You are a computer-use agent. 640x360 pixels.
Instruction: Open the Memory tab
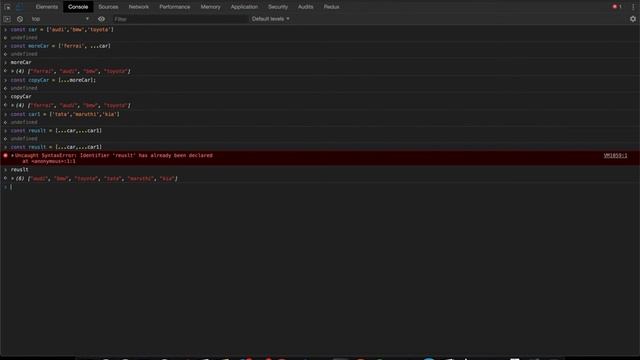coord(210,7)
